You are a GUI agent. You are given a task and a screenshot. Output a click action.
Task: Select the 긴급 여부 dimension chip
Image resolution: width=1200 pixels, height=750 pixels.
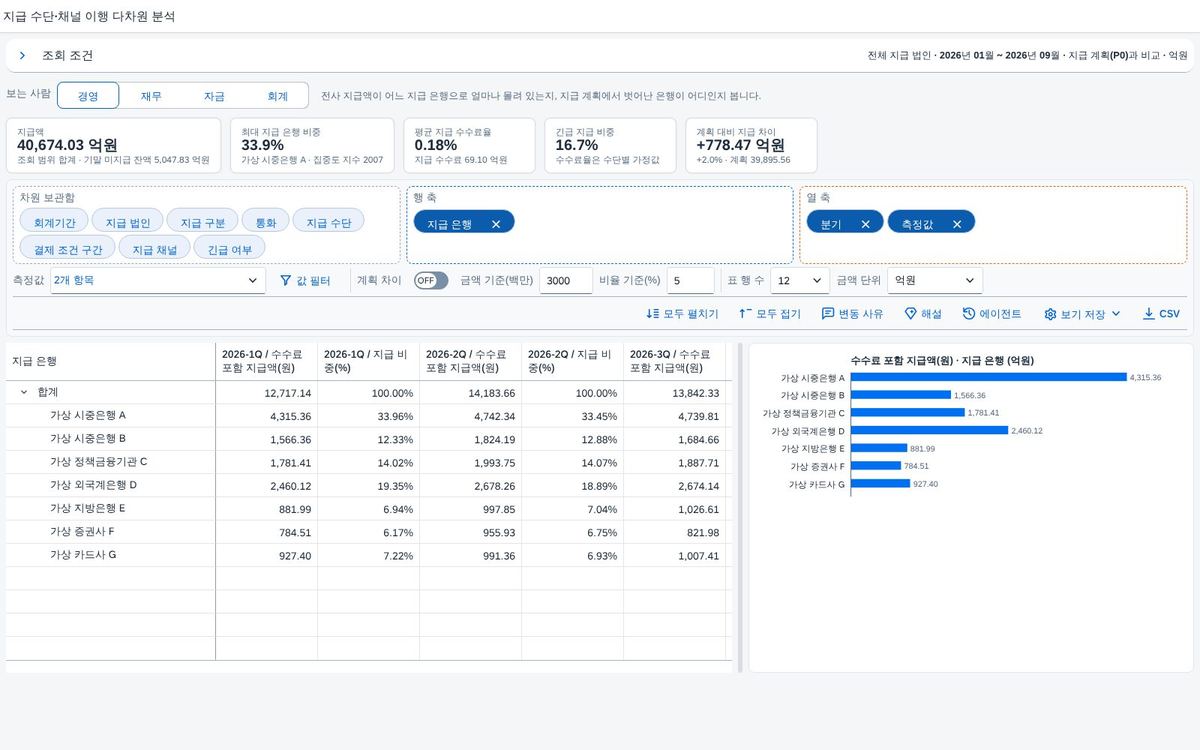(229, 249)
